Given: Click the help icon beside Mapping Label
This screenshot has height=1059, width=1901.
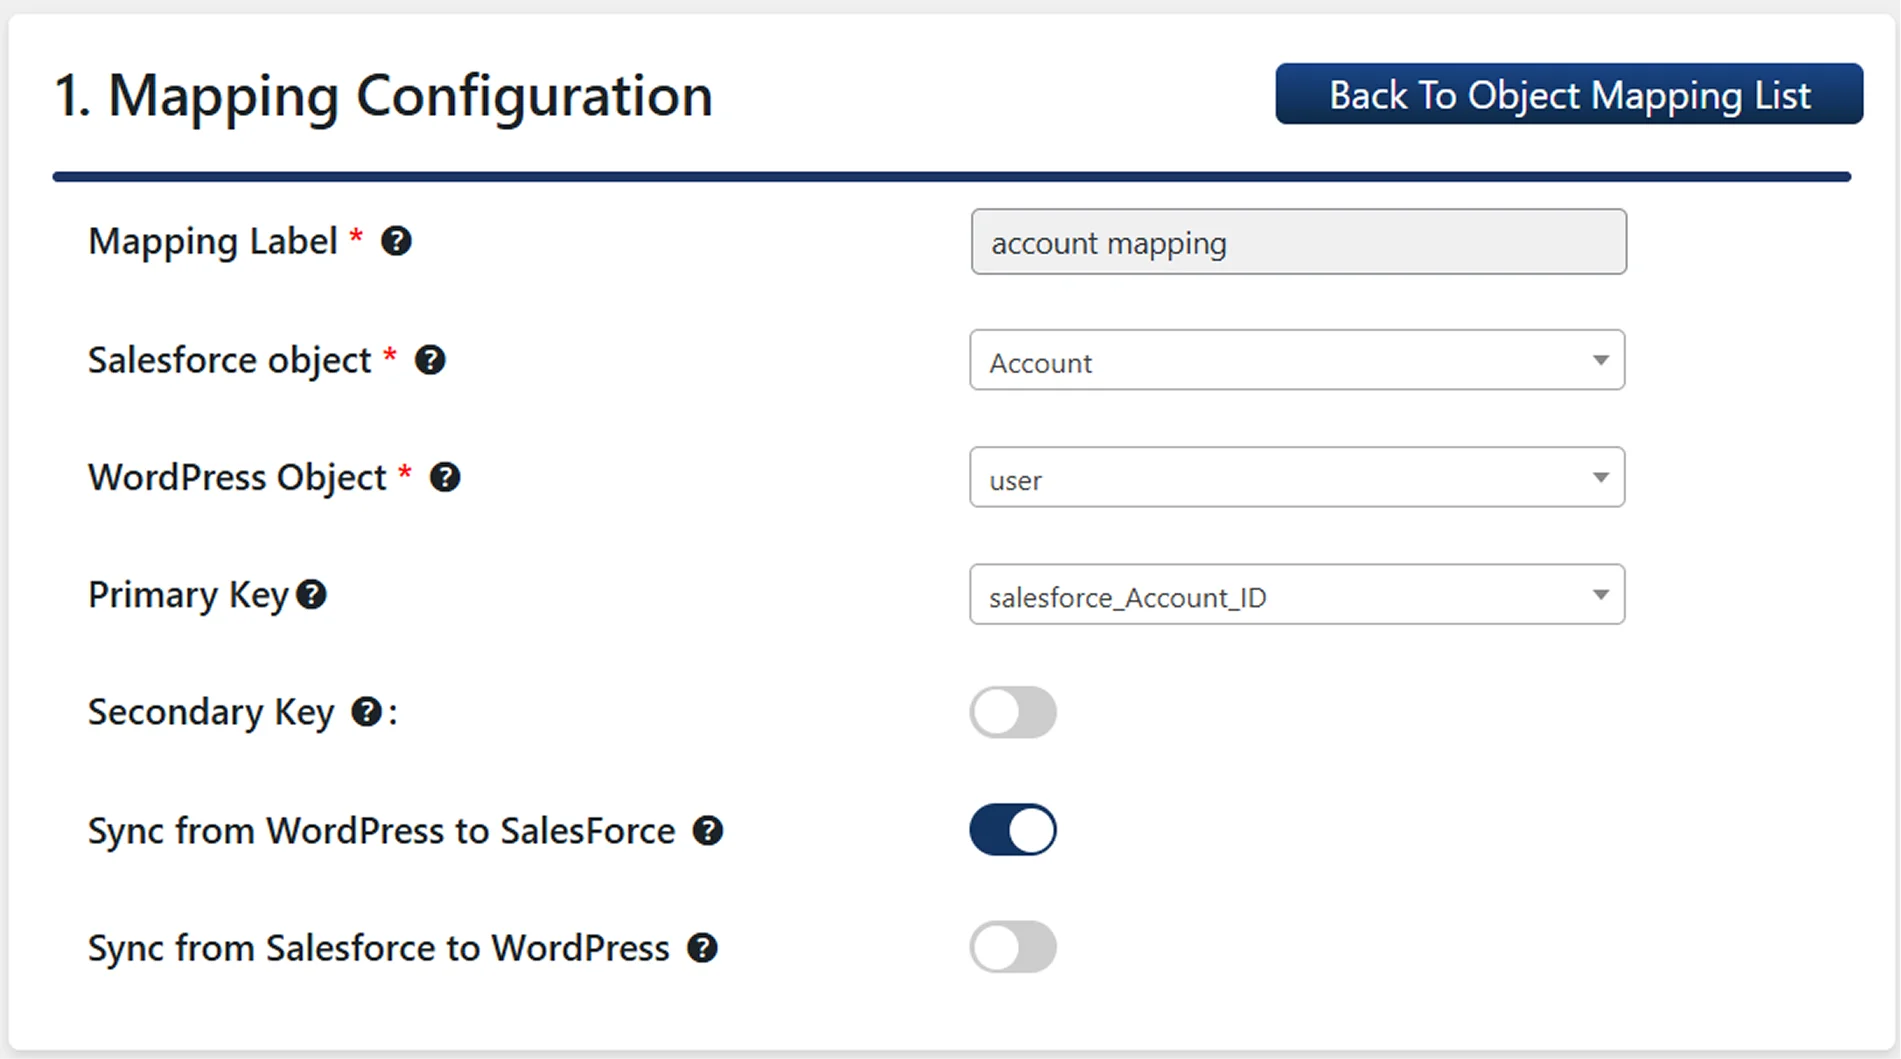Looking at the screenshot, I should point(396,241).
